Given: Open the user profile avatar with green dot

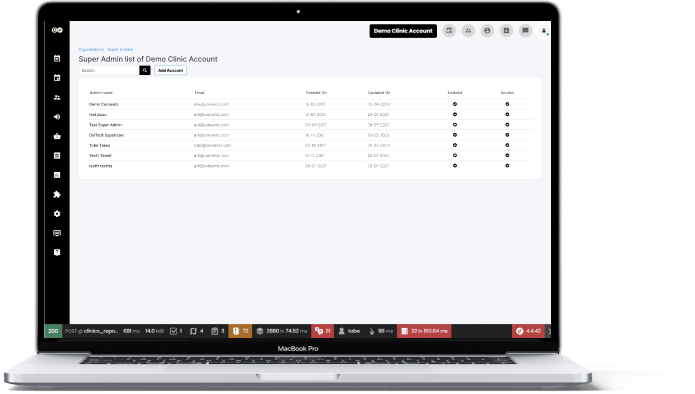Looking at the screenshot, I should [544, 31].
